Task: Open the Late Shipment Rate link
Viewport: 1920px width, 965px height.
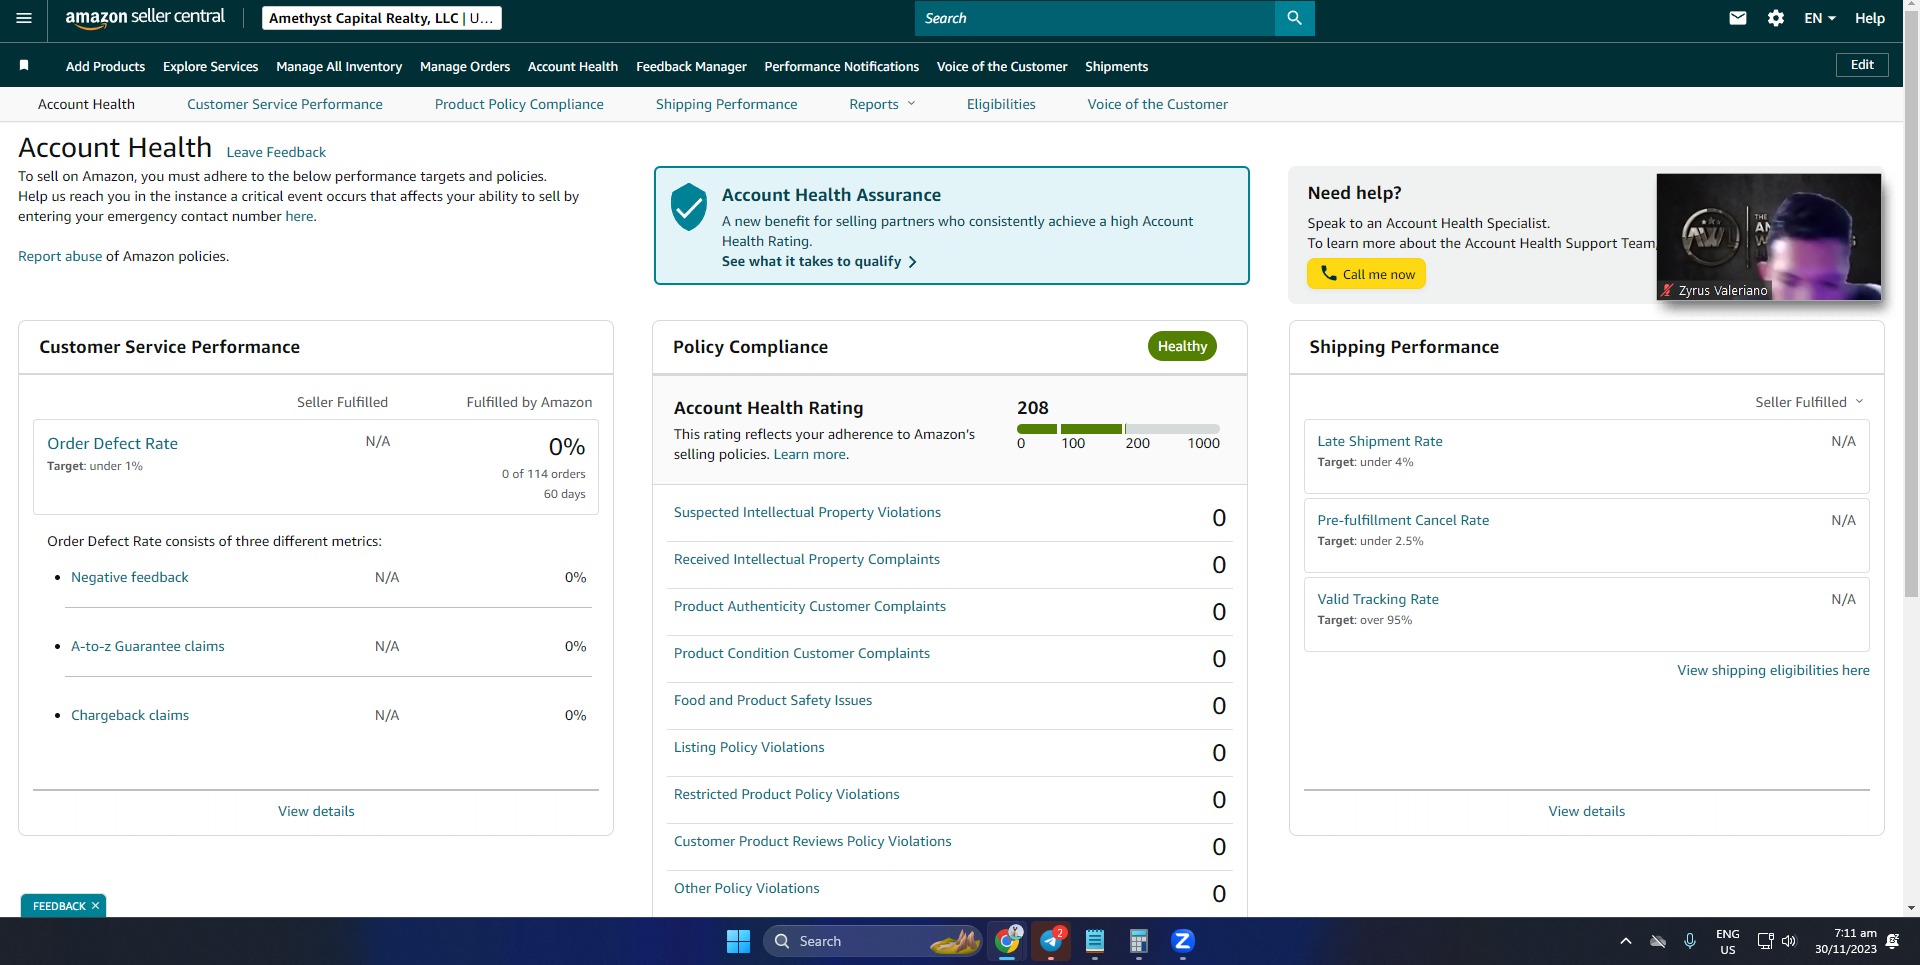Action: [1380, 441]
